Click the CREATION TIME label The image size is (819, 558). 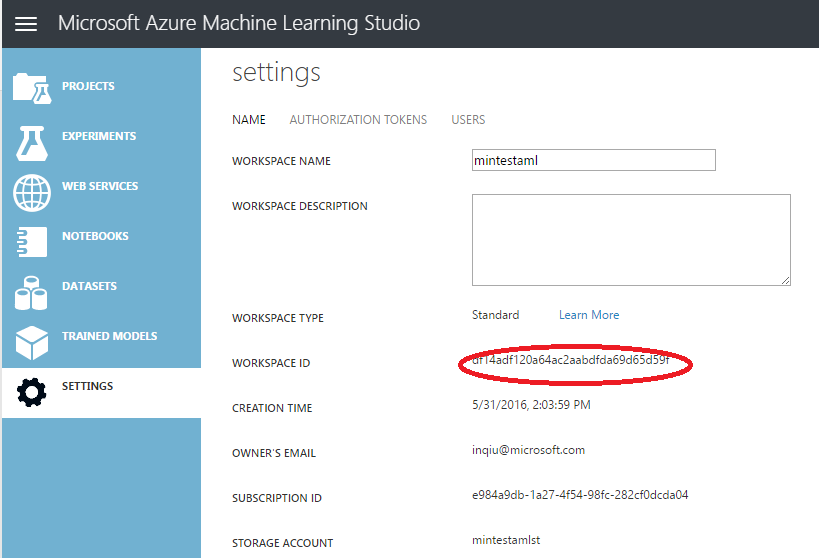pos(272,408)
